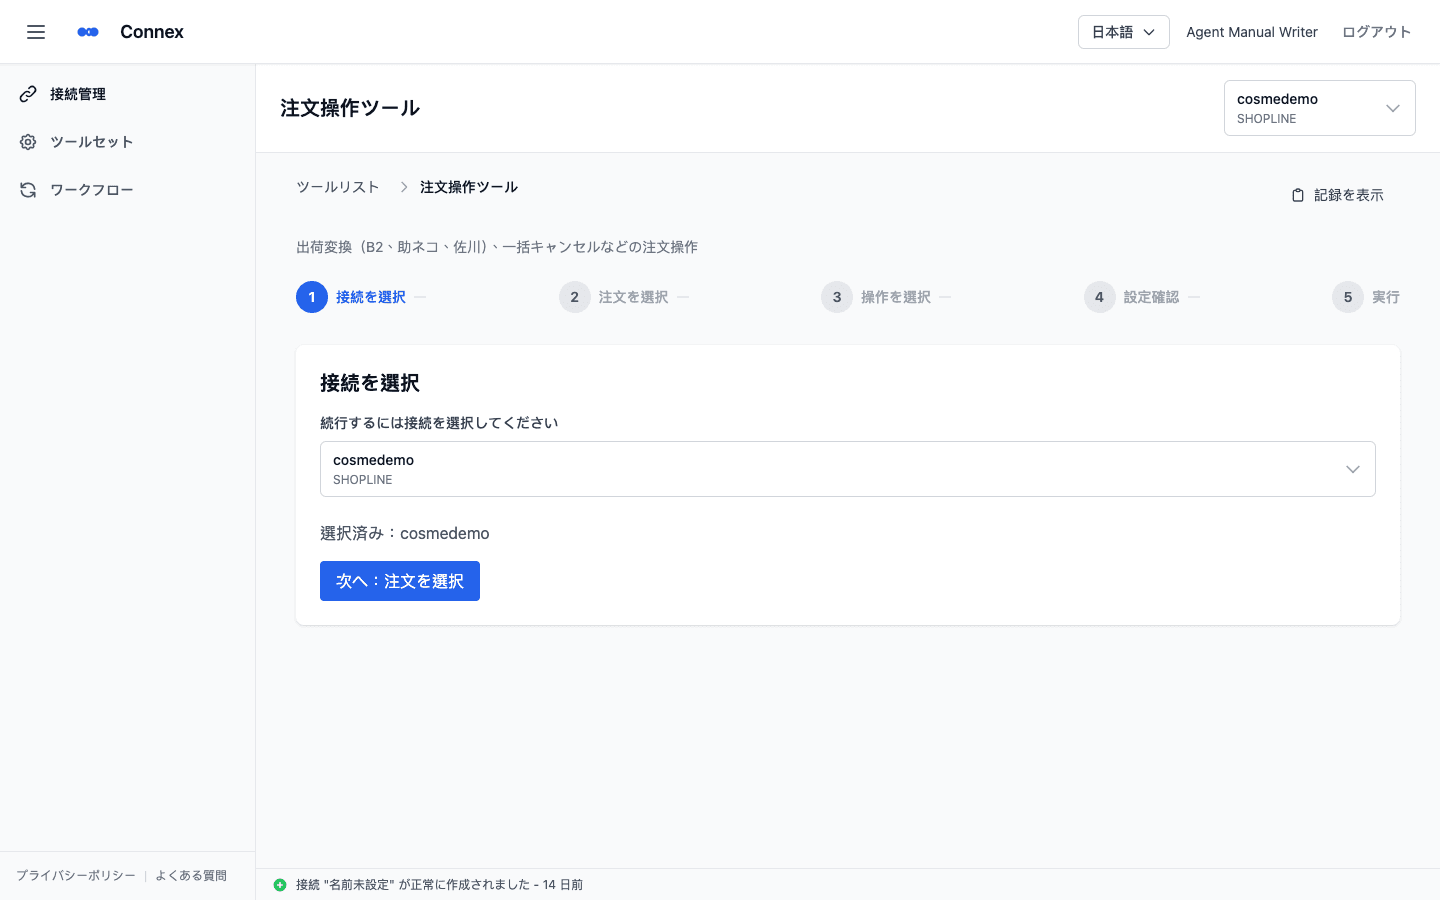Go to step 3 操作を選択

pos(876,297)
